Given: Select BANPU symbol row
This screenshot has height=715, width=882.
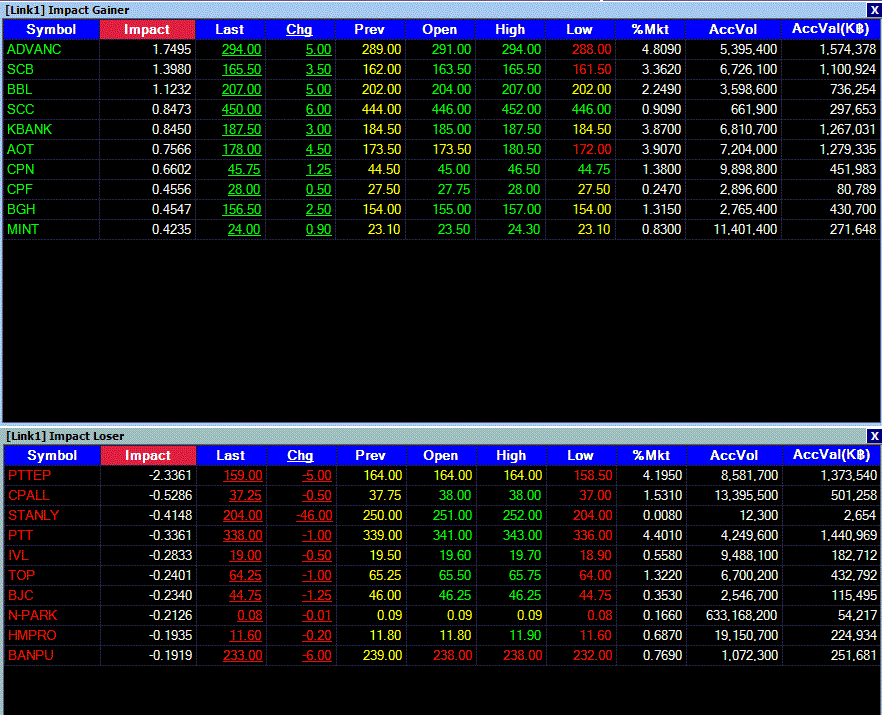Looking at the screenshot, I should (x=31, y=656).
